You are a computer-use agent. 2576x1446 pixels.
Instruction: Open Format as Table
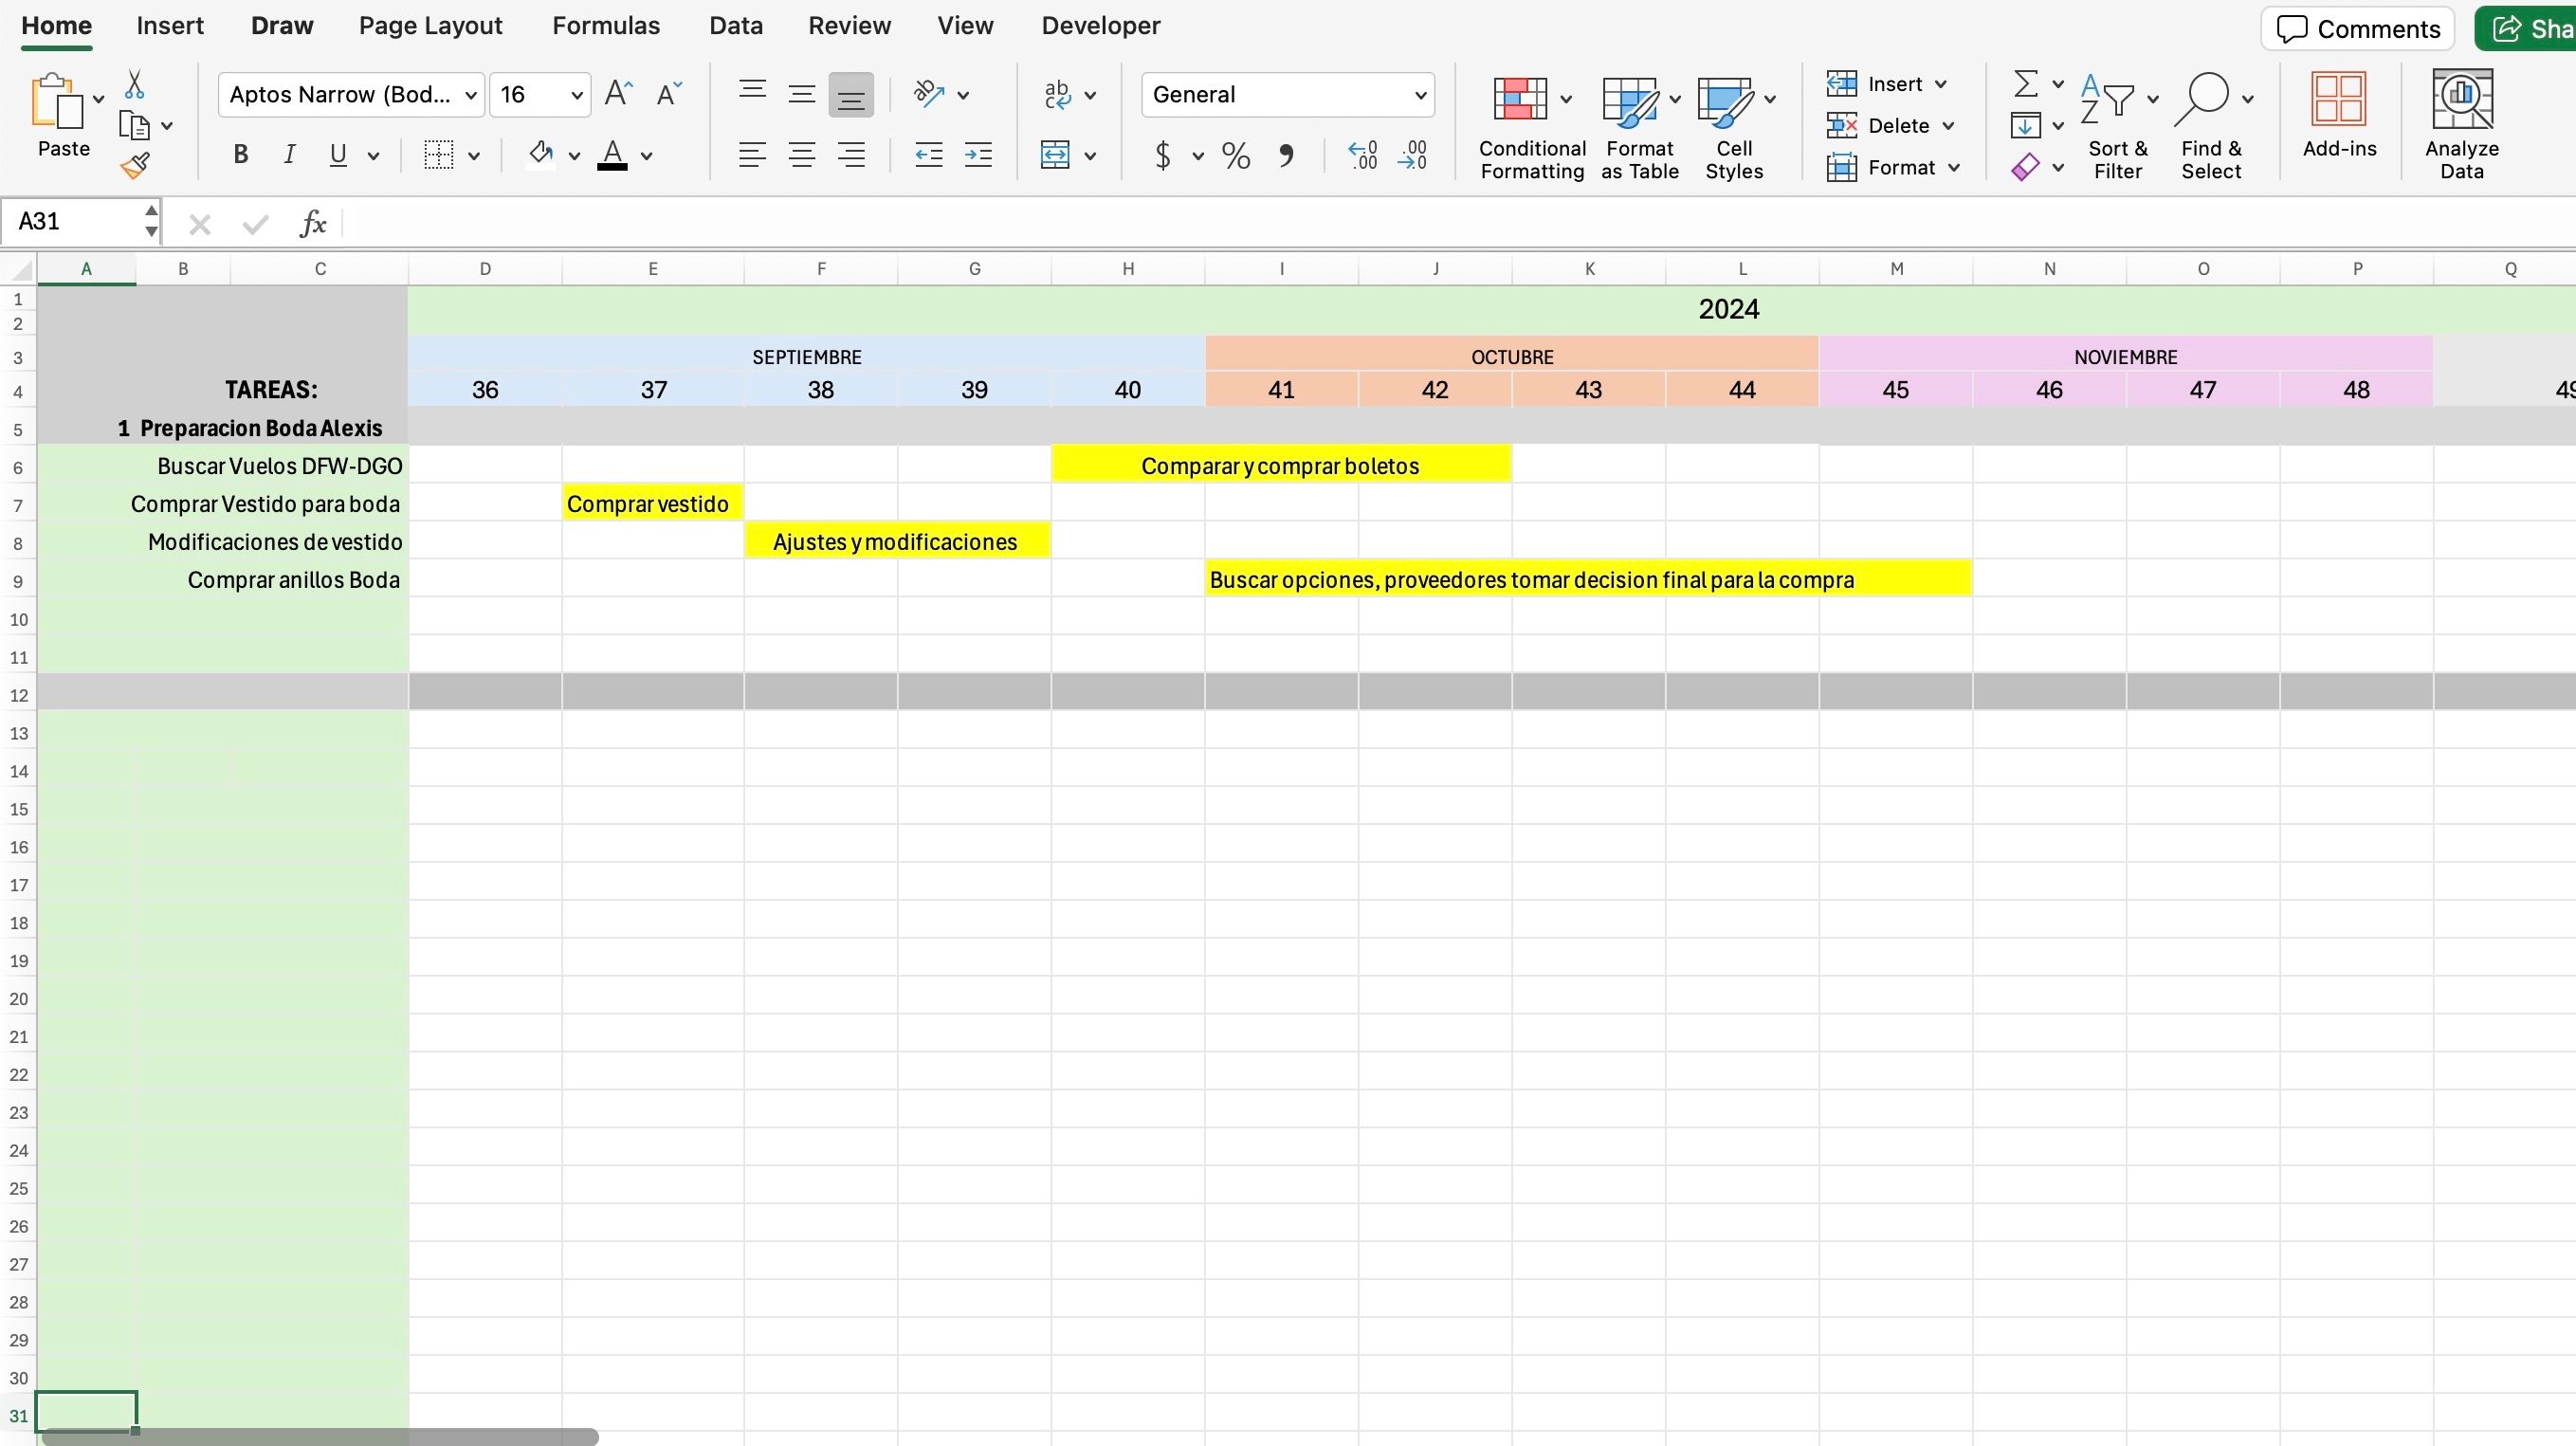(1639, 128)
